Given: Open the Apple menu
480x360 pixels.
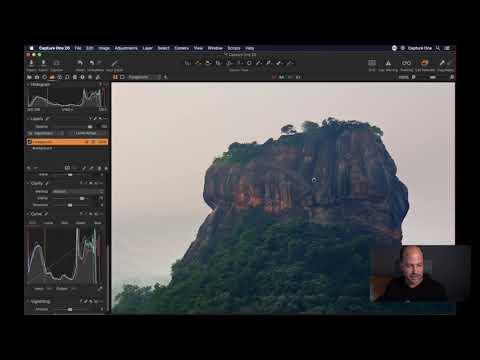Looking at the screenshot, I should tap(31, 48).
